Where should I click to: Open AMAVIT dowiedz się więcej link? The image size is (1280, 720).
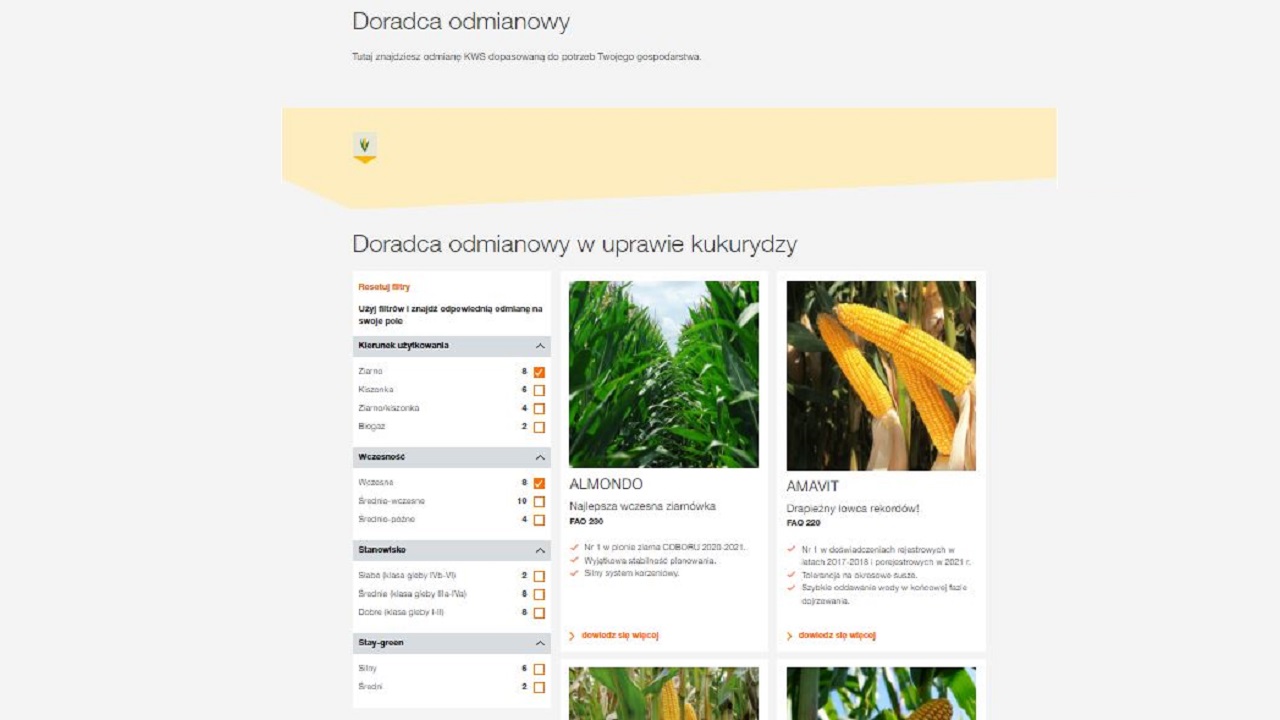831,635
